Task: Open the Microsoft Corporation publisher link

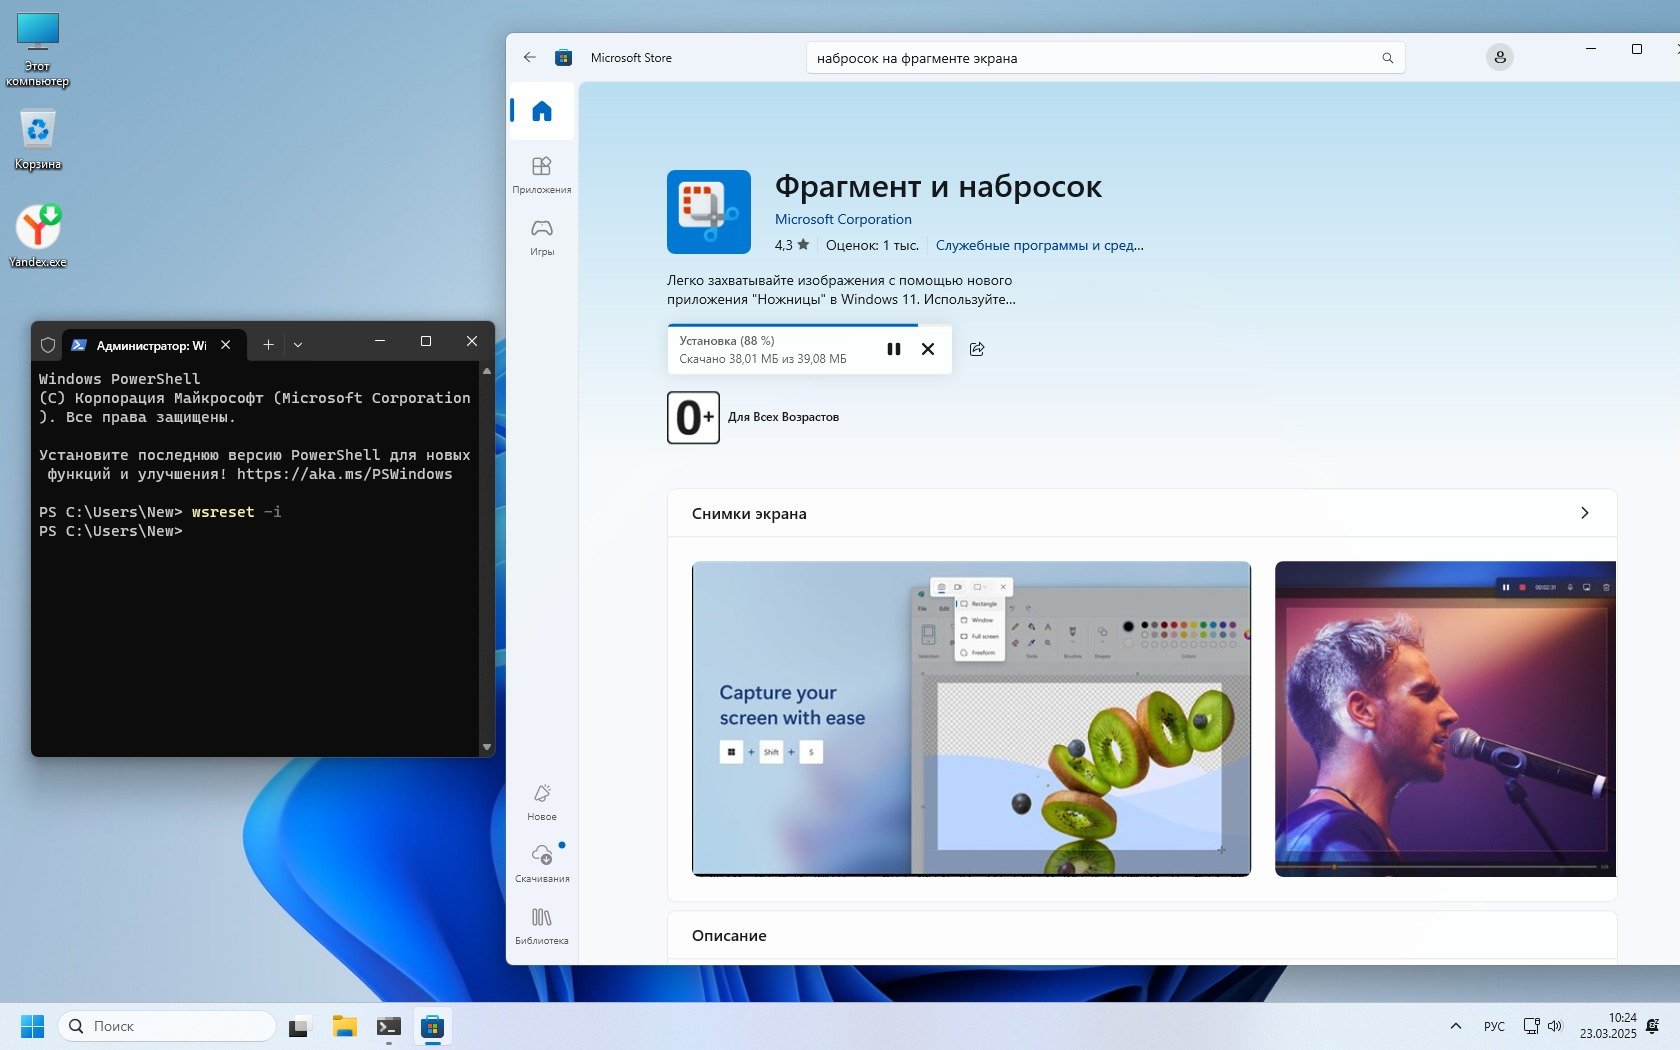Action: click(x=842, y=219)
